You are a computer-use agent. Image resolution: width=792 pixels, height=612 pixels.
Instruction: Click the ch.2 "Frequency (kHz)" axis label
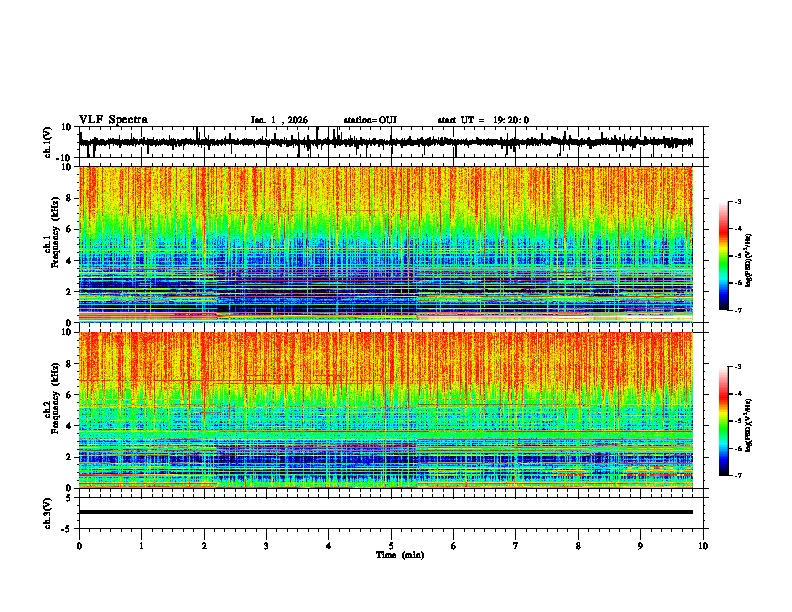pos(55,398)
